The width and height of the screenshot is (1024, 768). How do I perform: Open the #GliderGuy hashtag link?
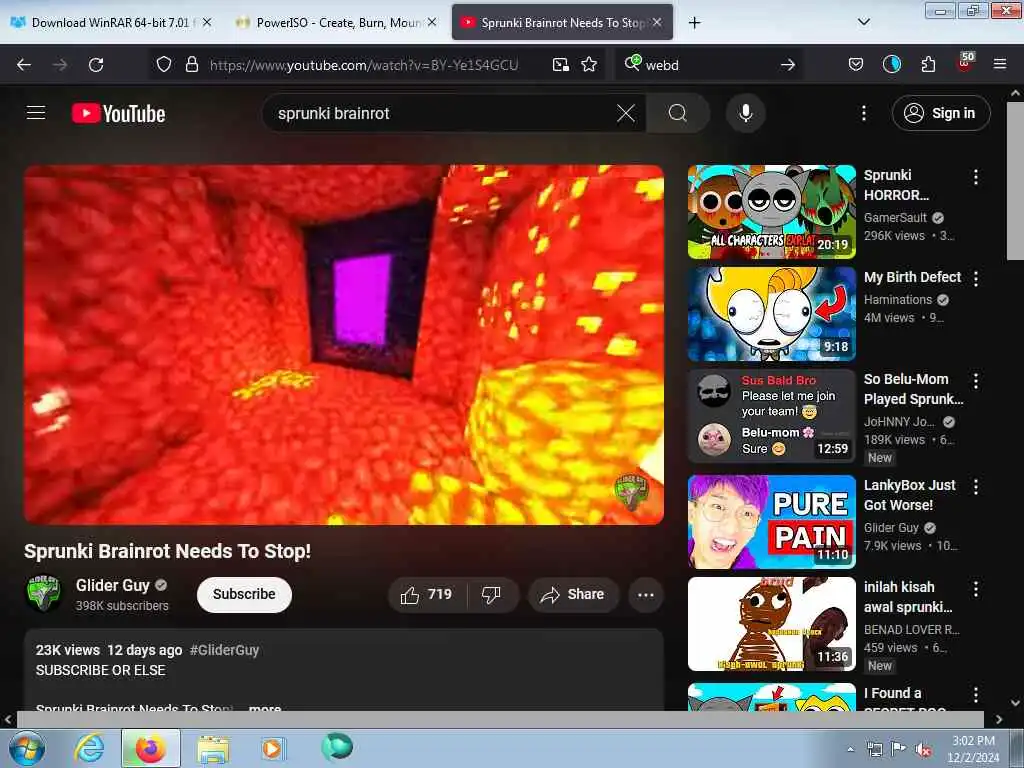[224, 650]
